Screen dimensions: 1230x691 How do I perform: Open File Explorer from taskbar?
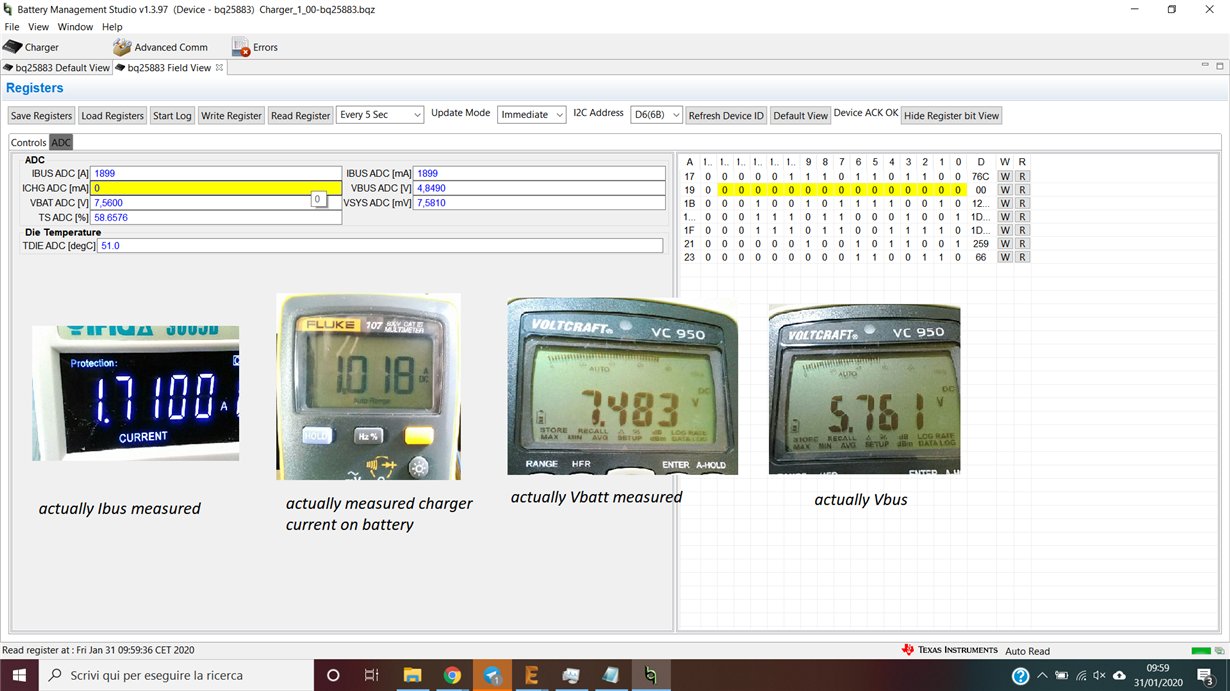pyautogui.click(x=412, y=676)
